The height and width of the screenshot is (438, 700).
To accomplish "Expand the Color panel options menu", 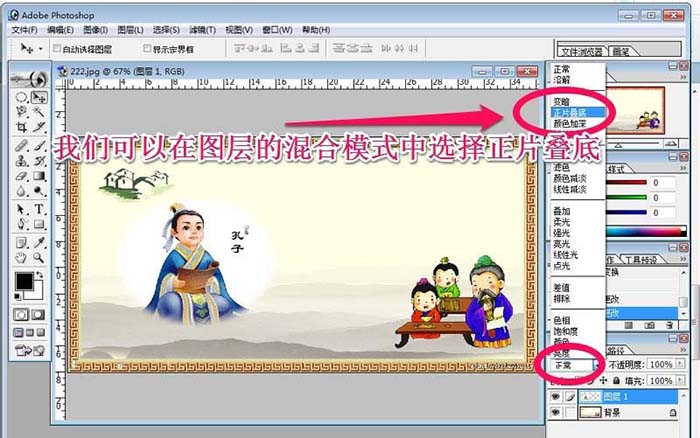I will click(x=683, y=168).
